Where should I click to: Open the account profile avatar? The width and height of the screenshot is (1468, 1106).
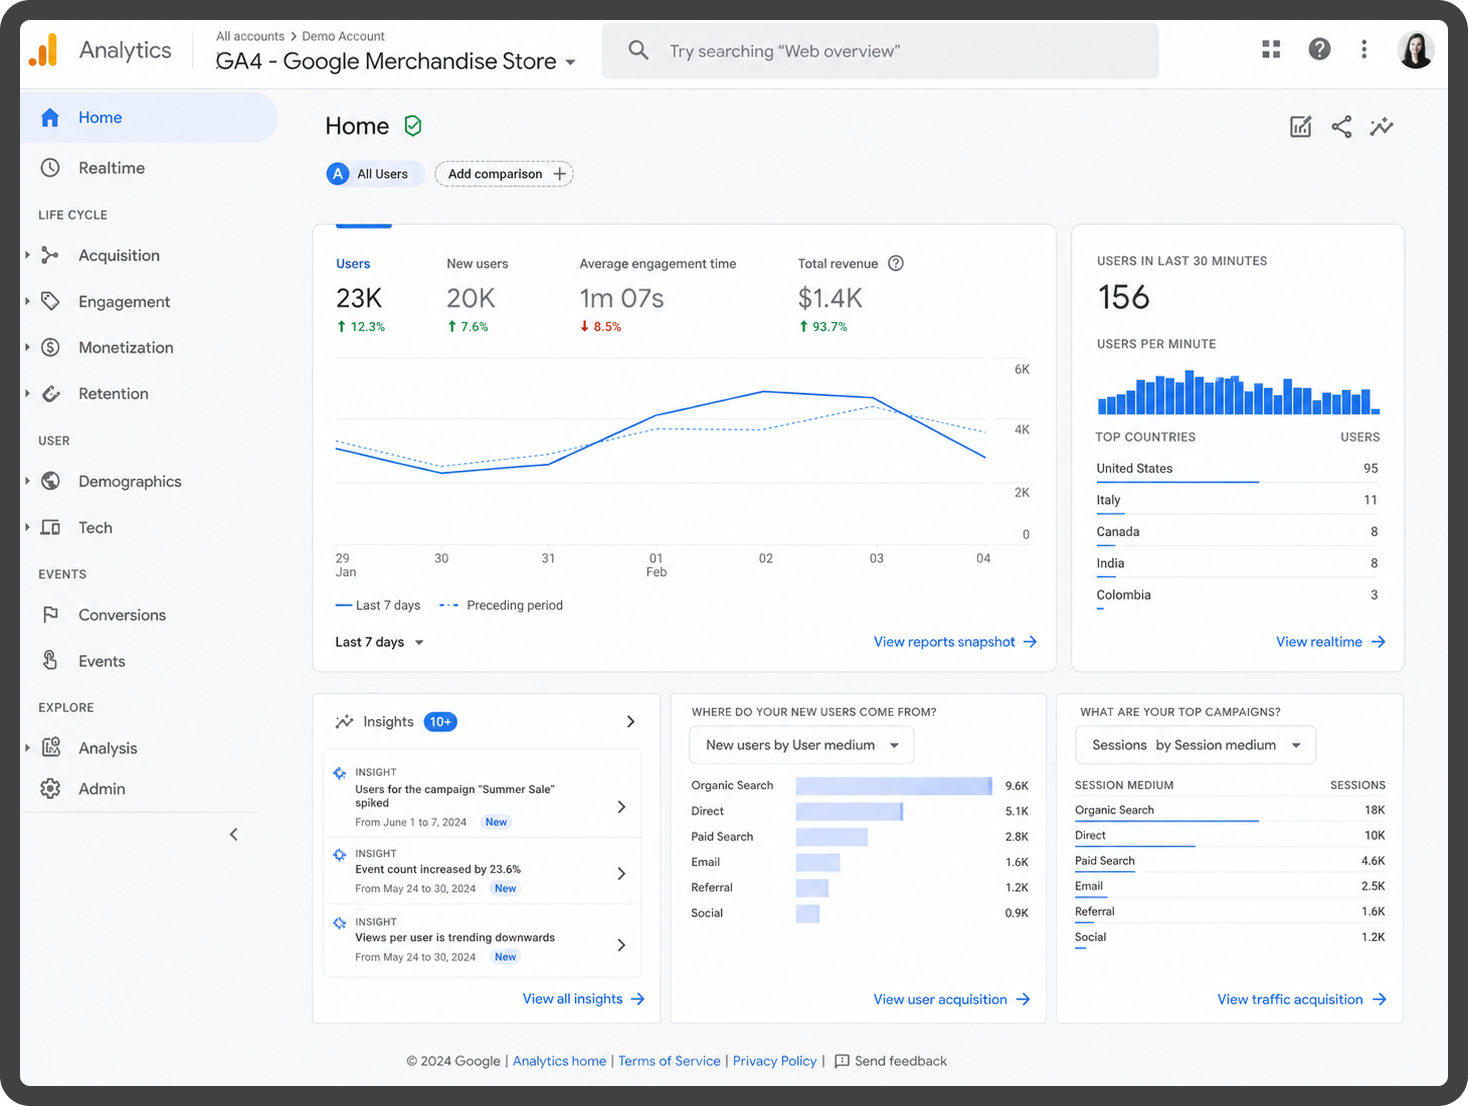pos(1415,49)
